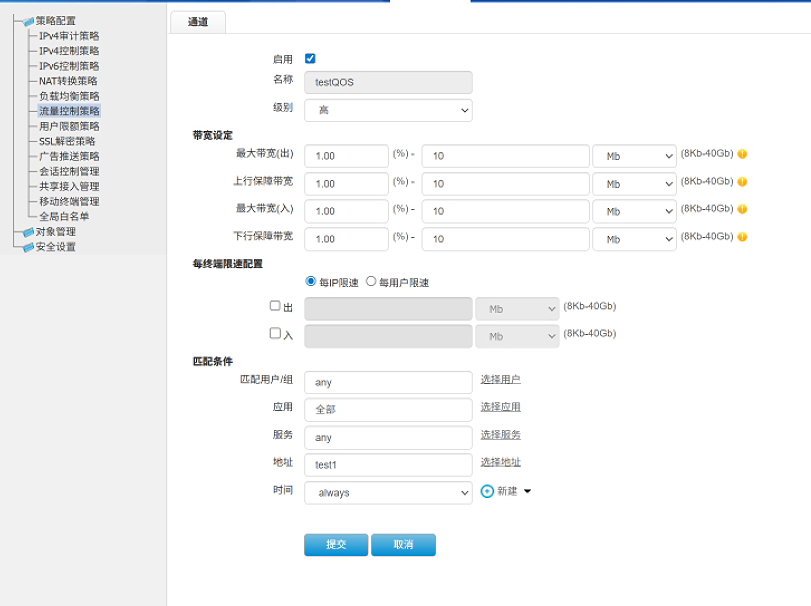Click the 选择用户 link
Viewport: 811px width, 606px height.
point(500,380)
